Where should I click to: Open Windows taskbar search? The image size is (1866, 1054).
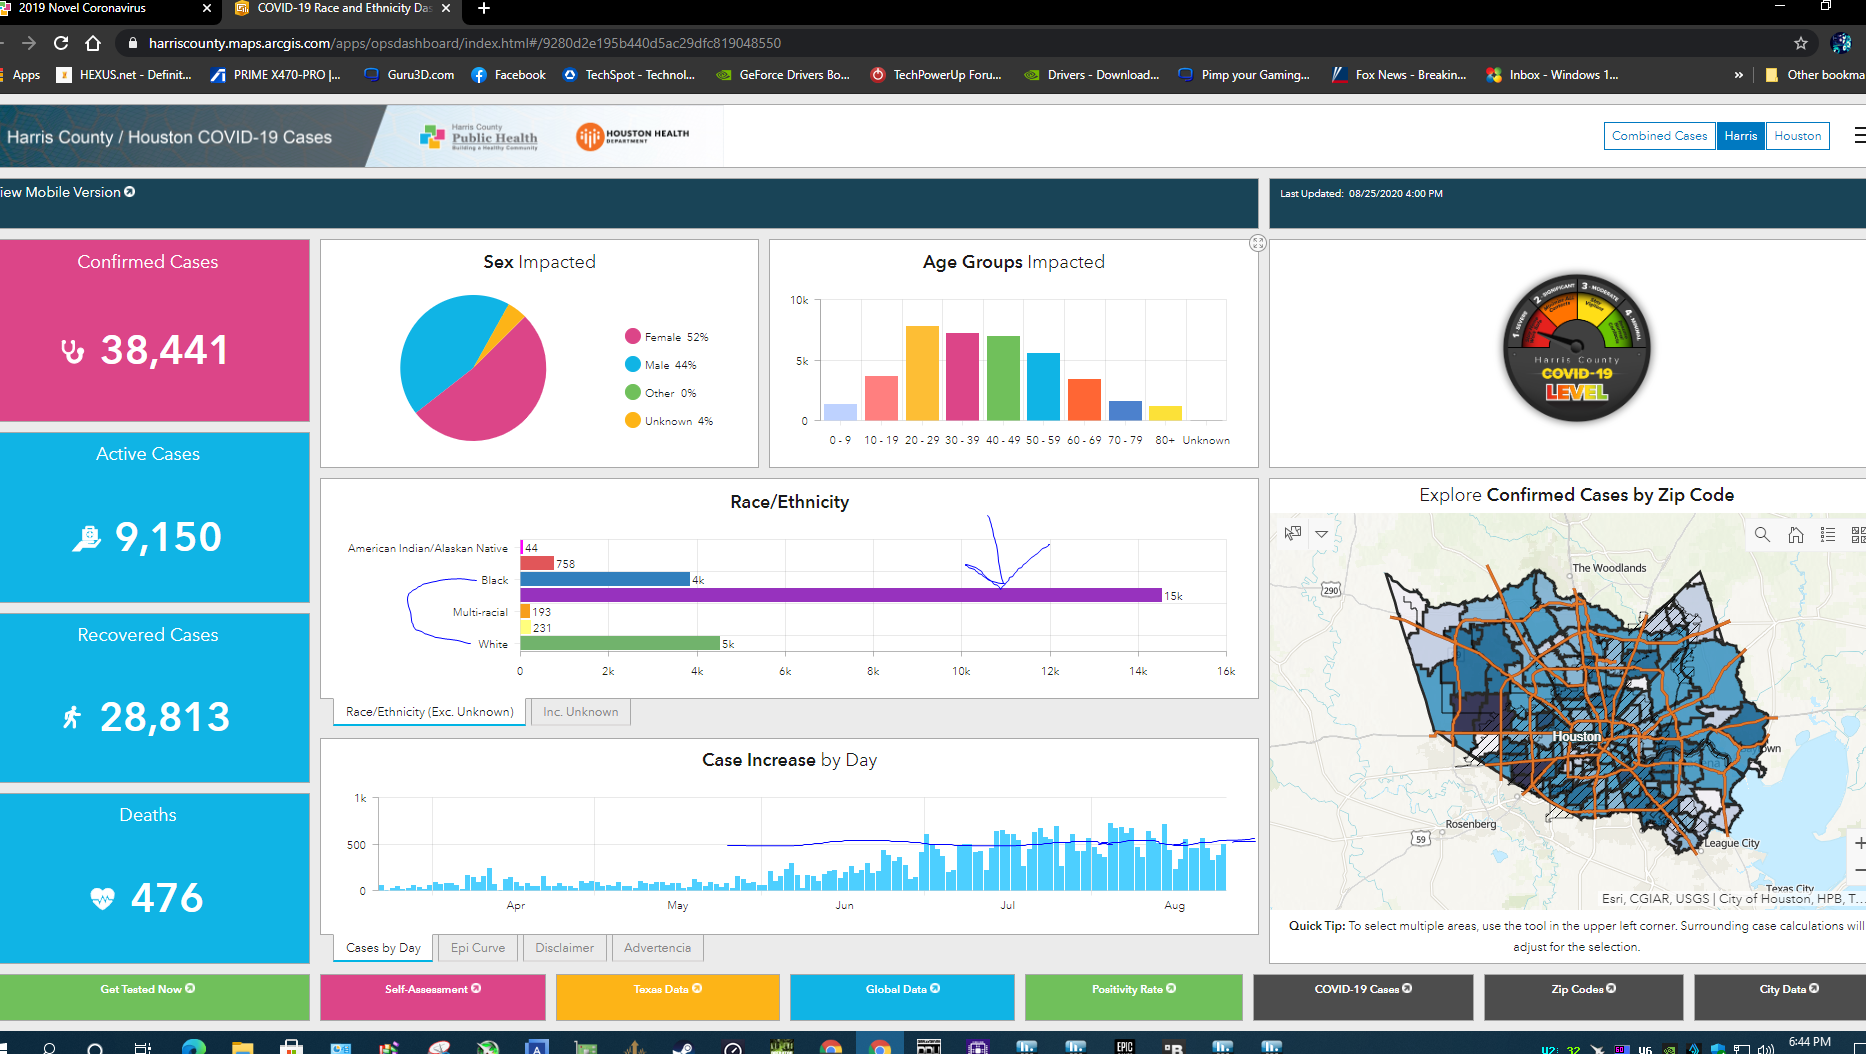[48, 1048]
